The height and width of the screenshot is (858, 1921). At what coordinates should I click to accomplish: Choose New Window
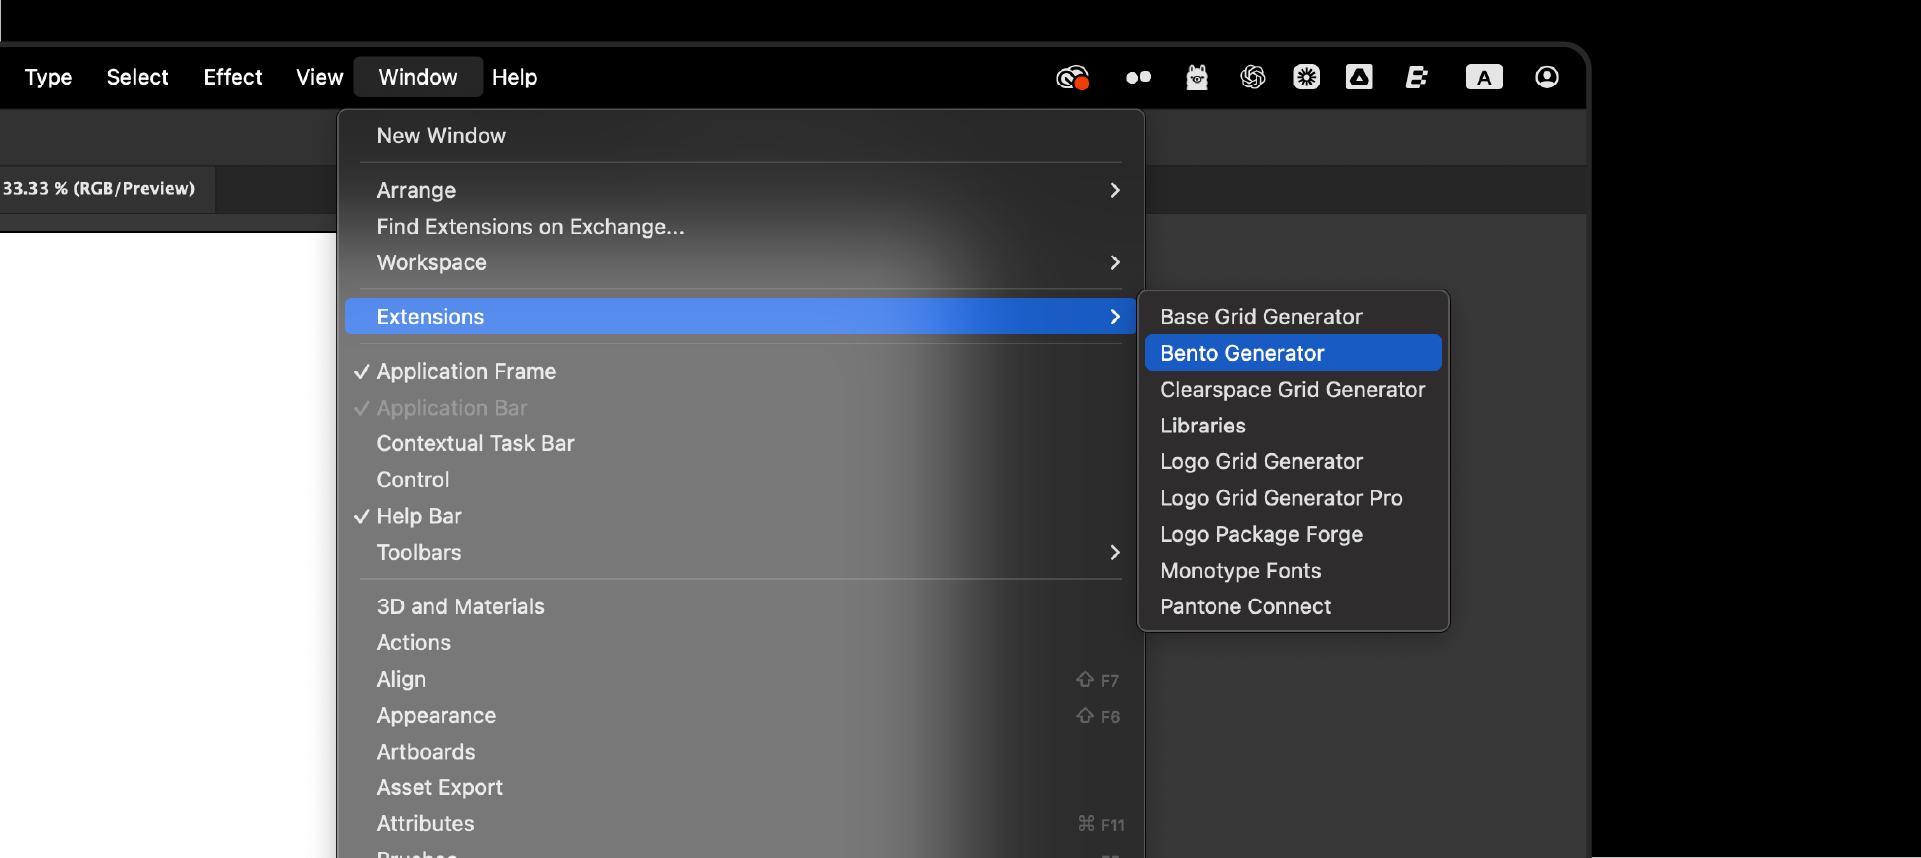pyautogui.click(x=740, y=135)
